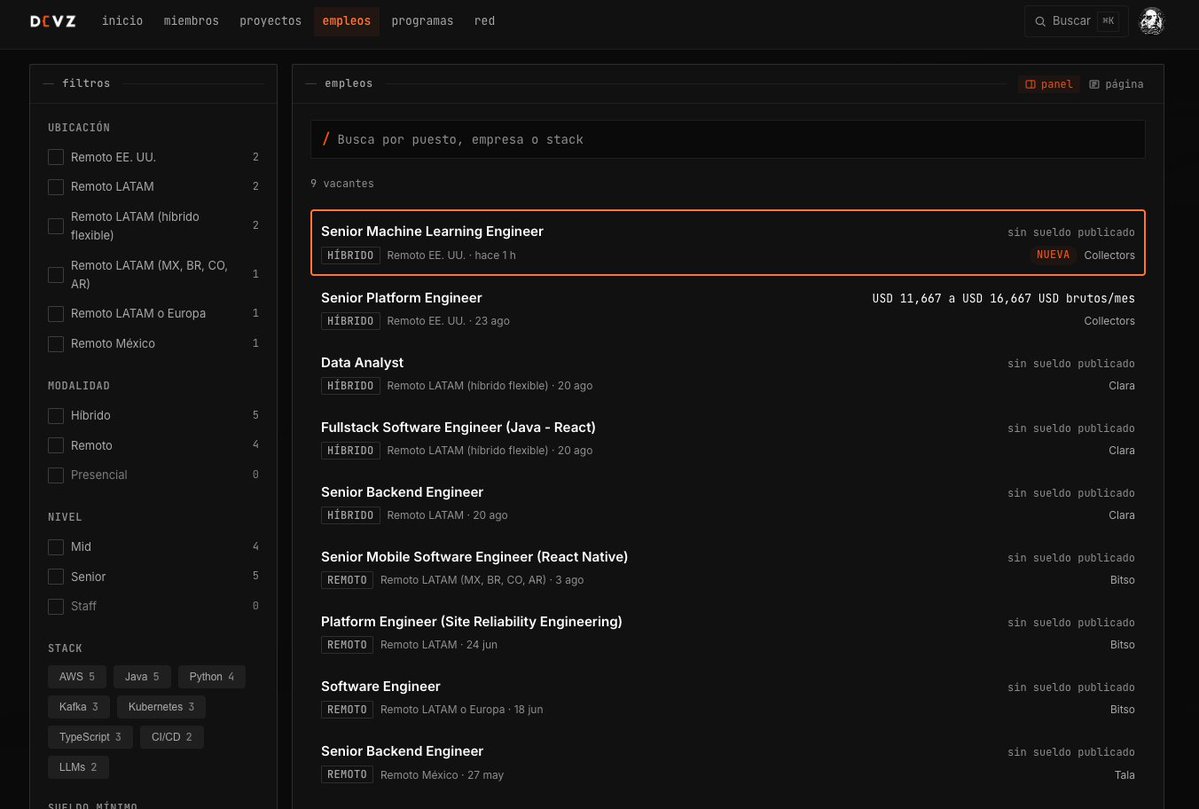Select the CI/CD stack tag
The image size is (1199, 809).
click(172, 737)
